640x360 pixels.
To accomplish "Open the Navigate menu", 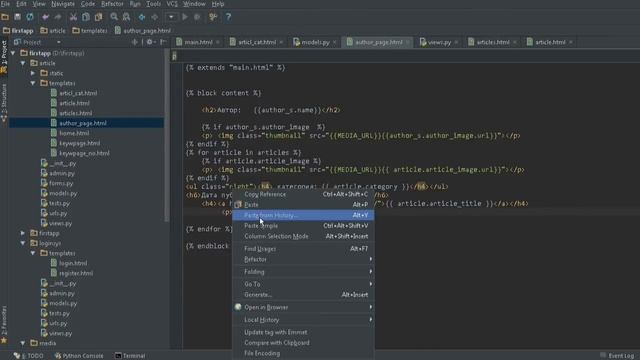I will click(x=62, y=4).
